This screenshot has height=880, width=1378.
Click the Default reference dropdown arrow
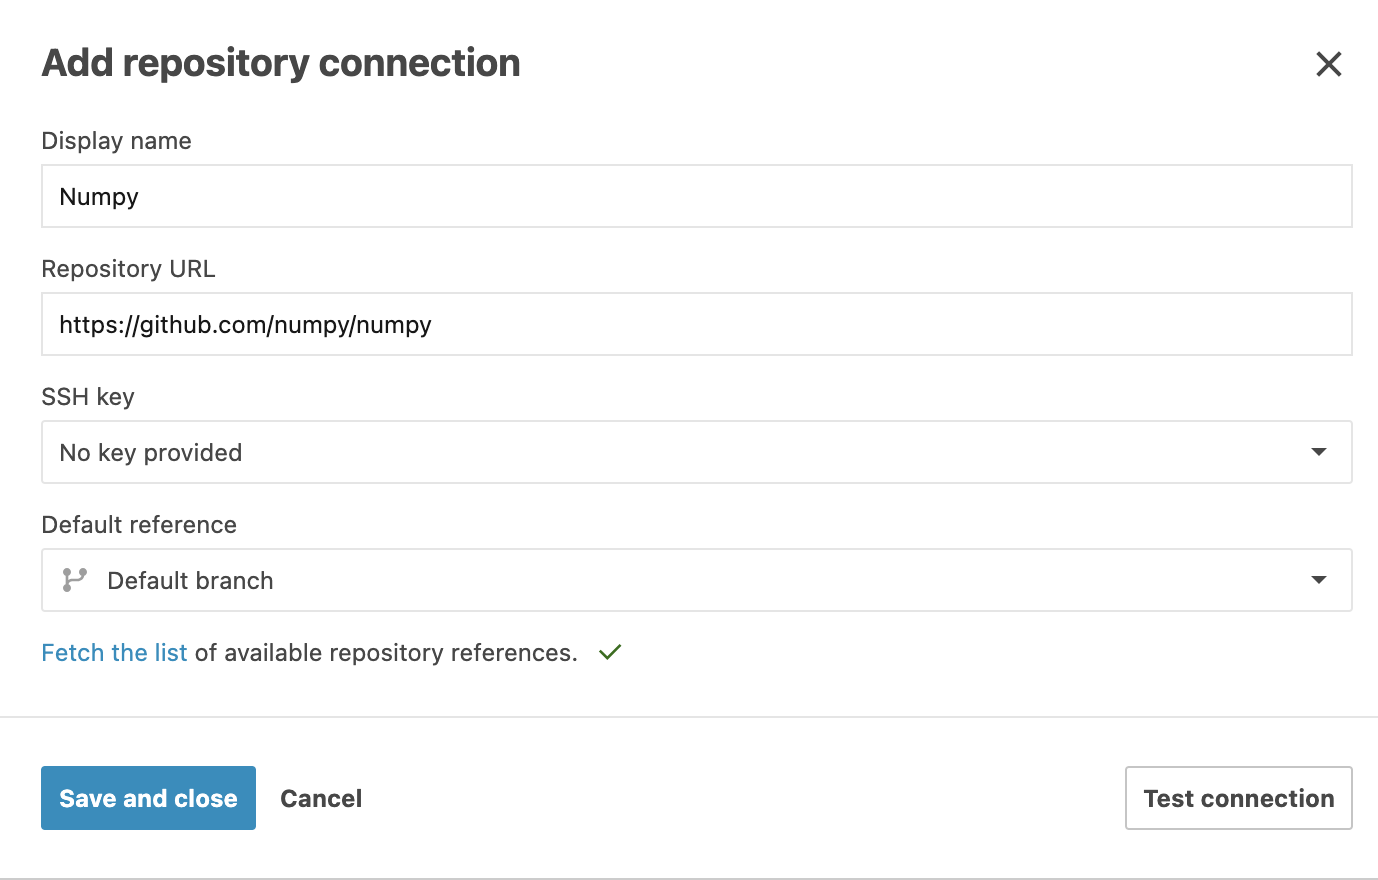pos(1318,579)
